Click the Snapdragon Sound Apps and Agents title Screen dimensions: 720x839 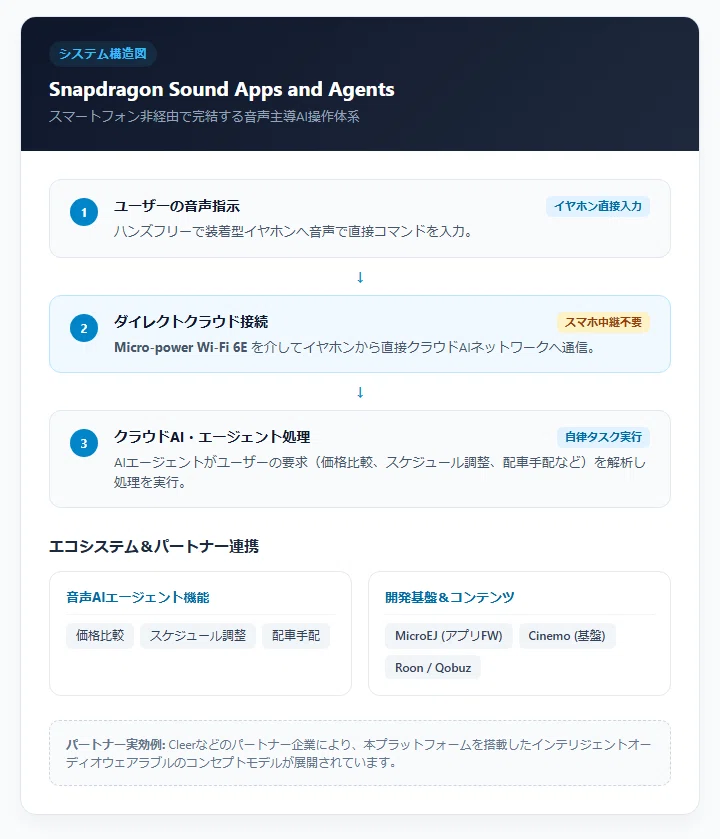pos(221,89)
